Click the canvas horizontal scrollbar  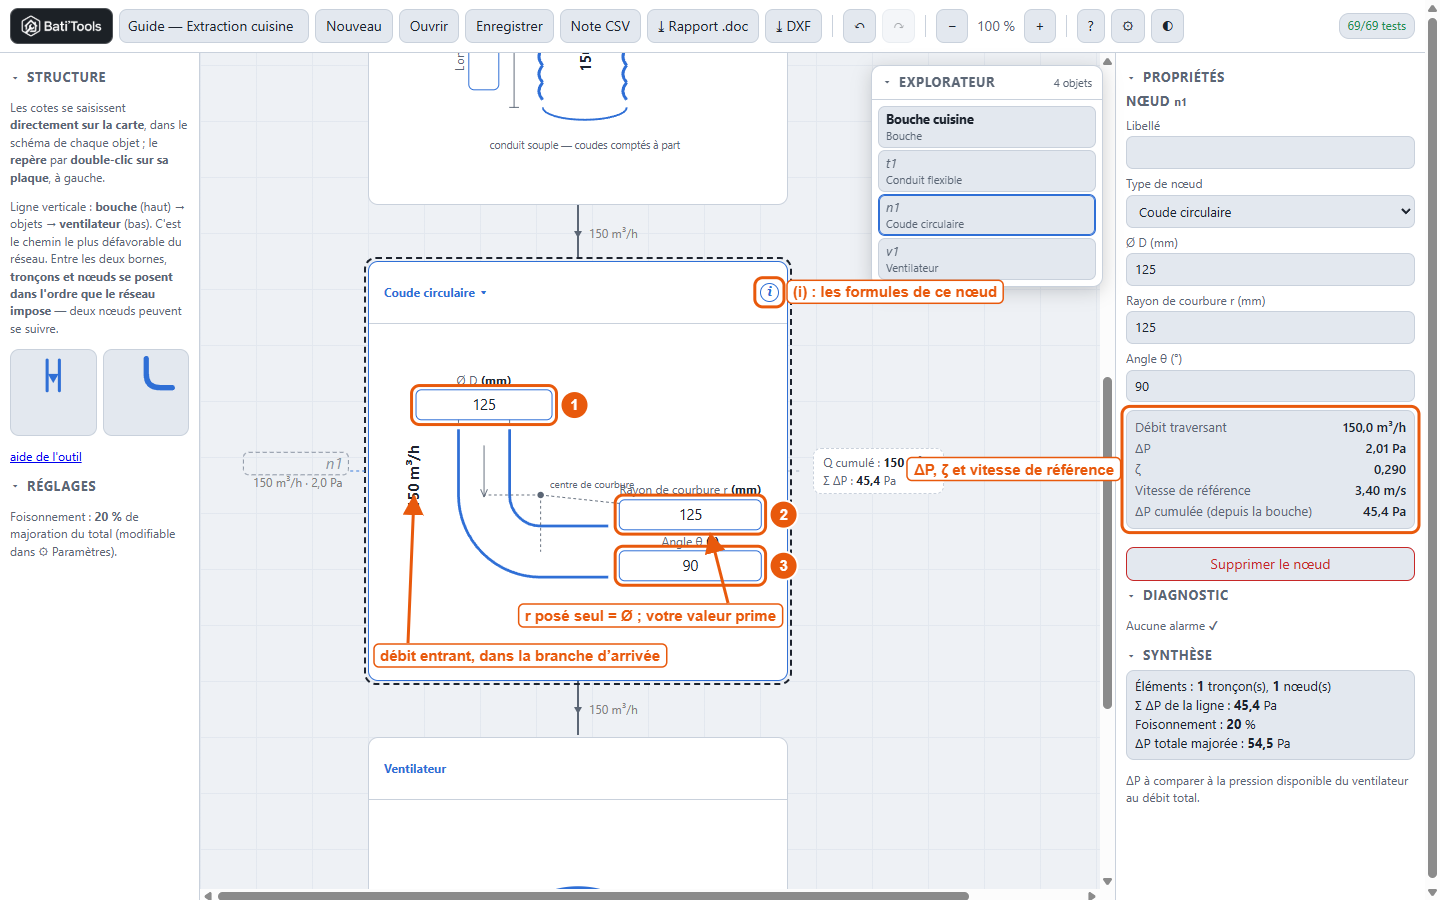point(593,895)
